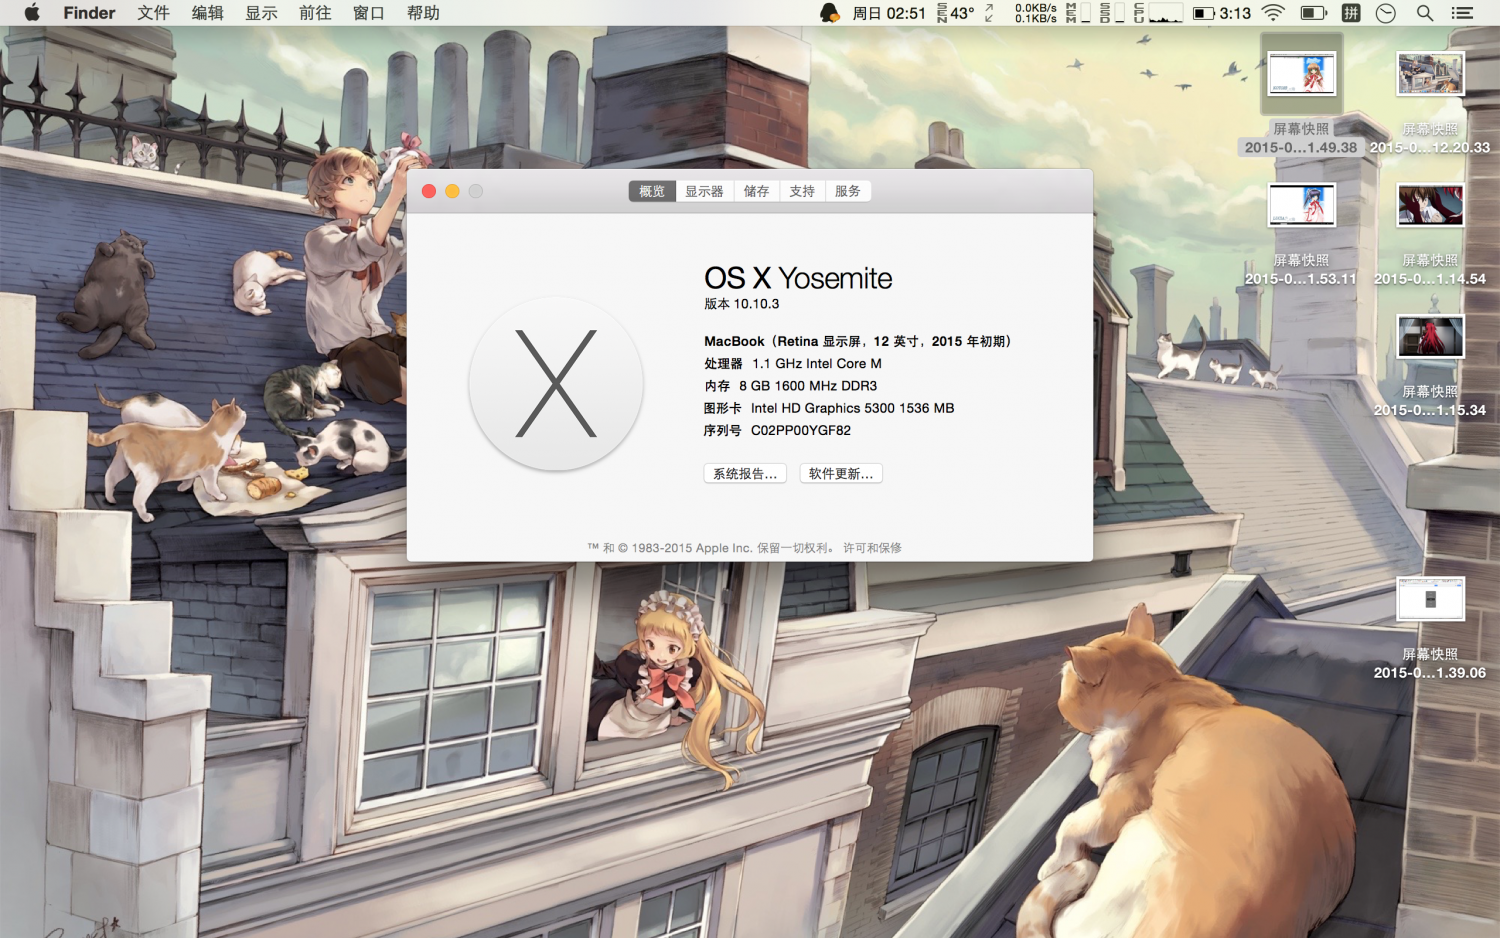
Task: Click the serial number C02PP00YGF82
Action: pos(801,431)
